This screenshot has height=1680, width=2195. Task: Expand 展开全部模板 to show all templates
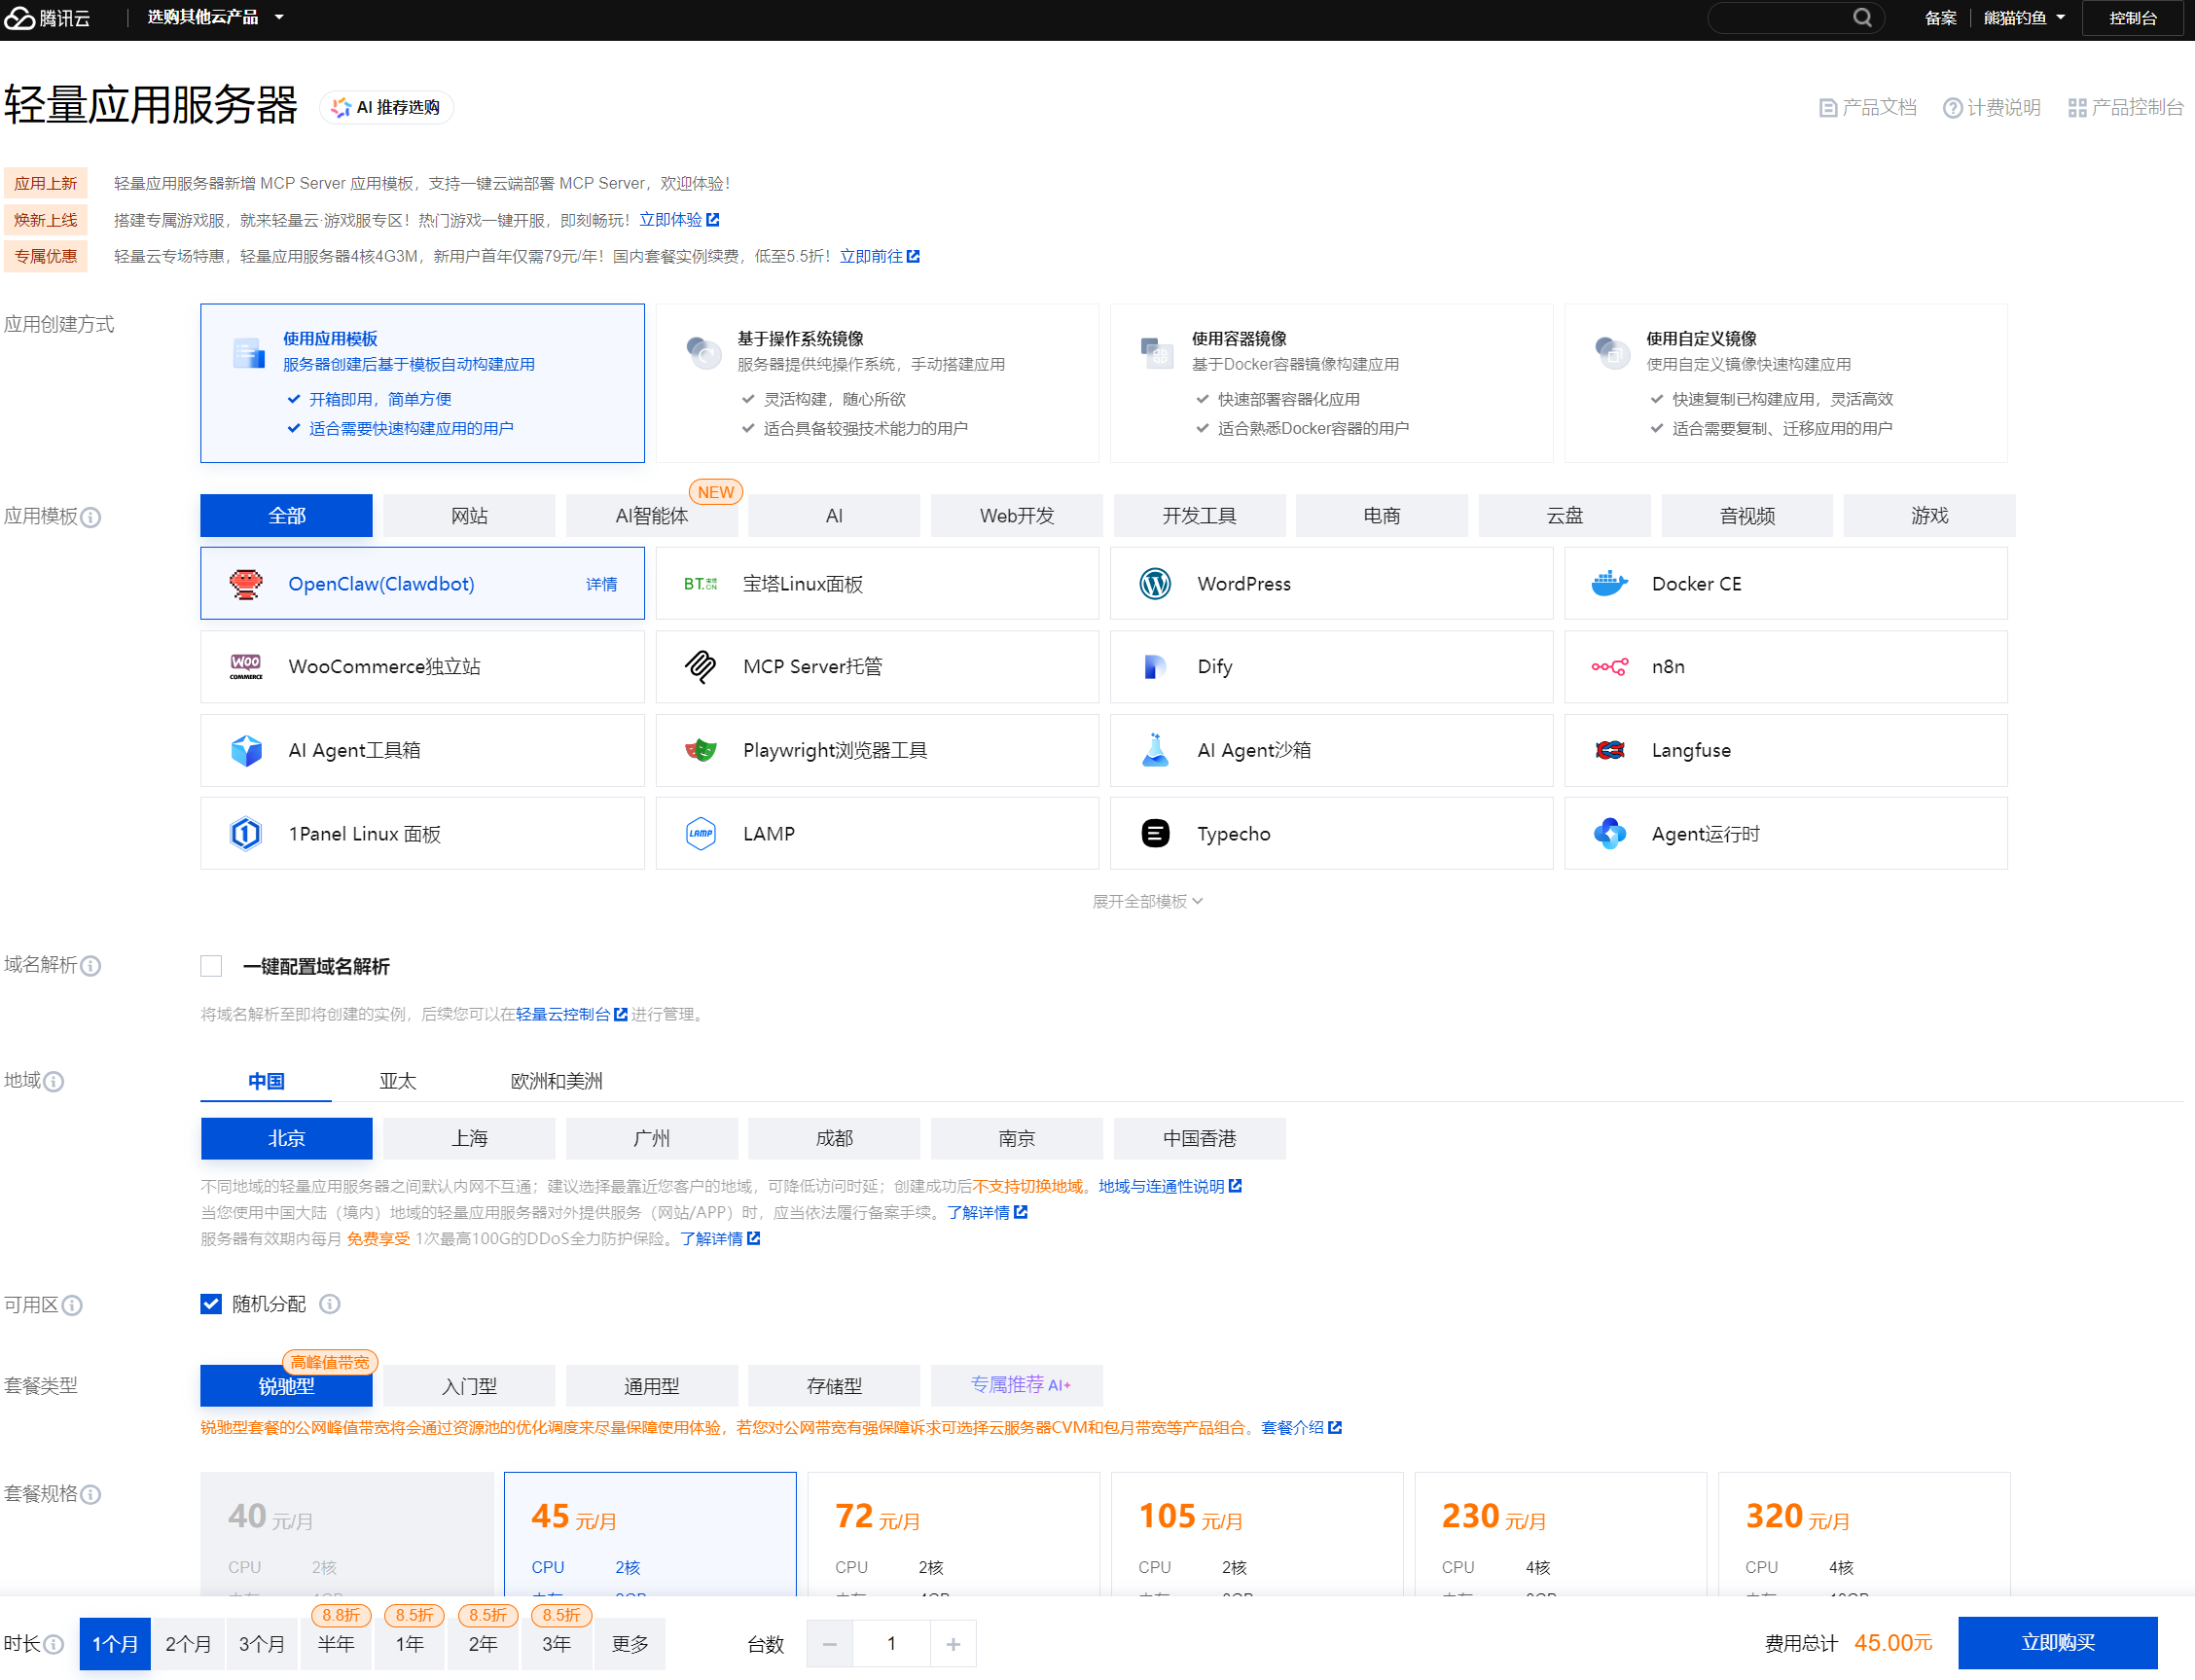point(1146,902)
